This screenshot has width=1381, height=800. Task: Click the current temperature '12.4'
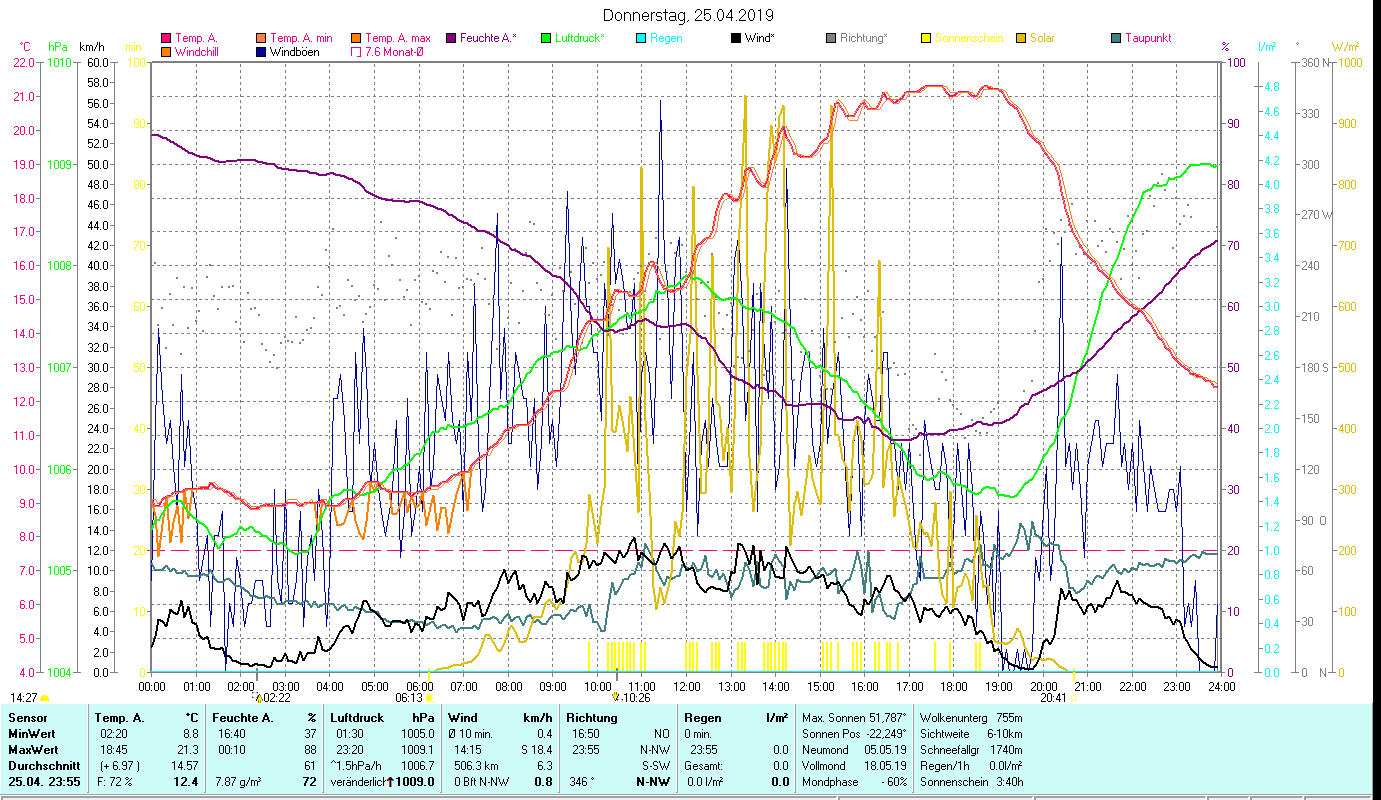pos(186,782)
